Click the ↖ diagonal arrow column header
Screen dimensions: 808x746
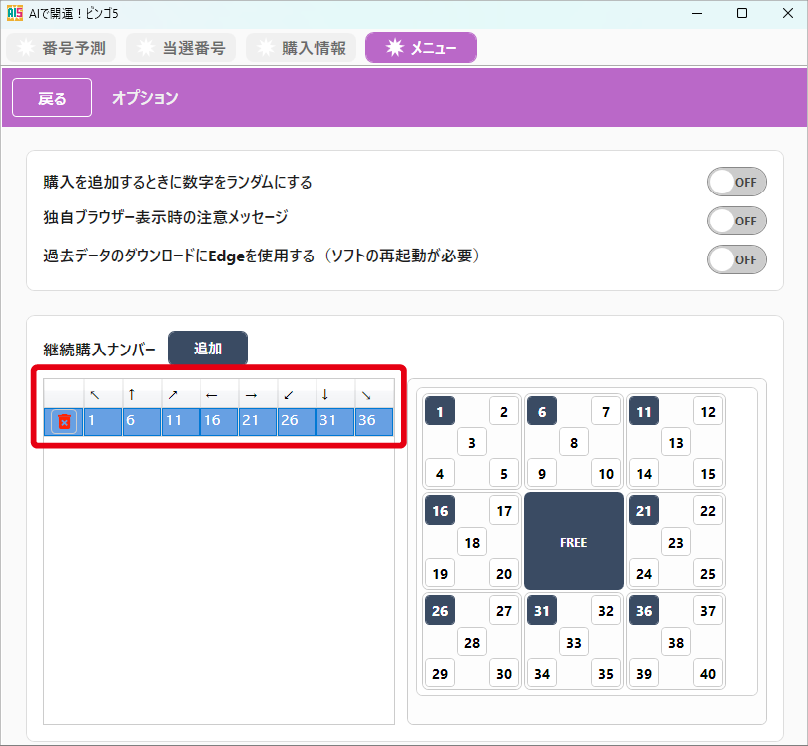click(x=96, y=393)
